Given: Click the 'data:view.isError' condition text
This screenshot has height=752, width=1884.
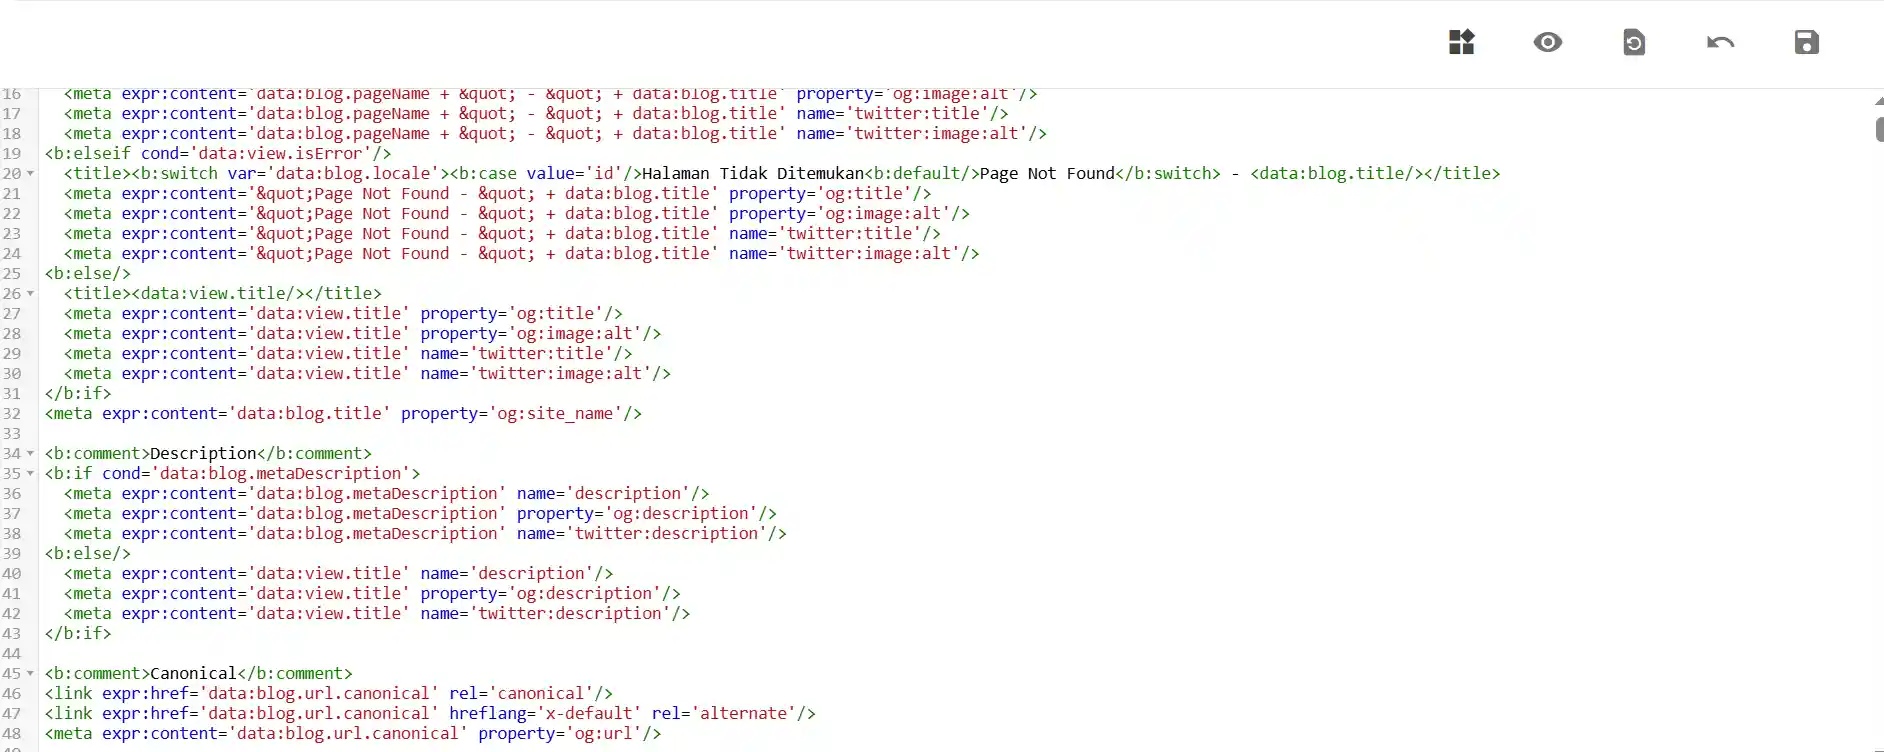Looking at the screenshot, I should coord(280,154).
